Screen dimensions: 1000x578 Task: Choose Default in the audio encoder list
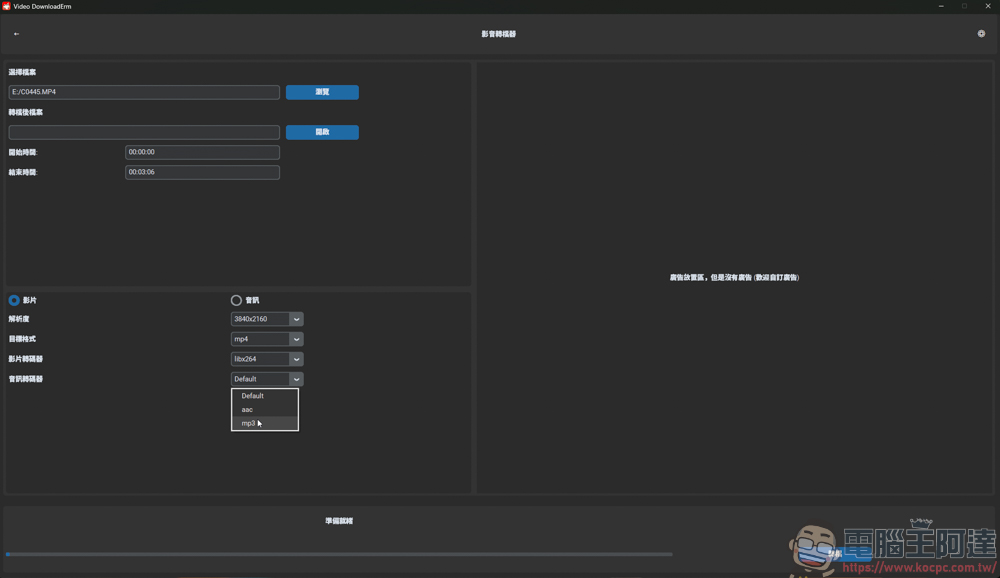[265, 396]
